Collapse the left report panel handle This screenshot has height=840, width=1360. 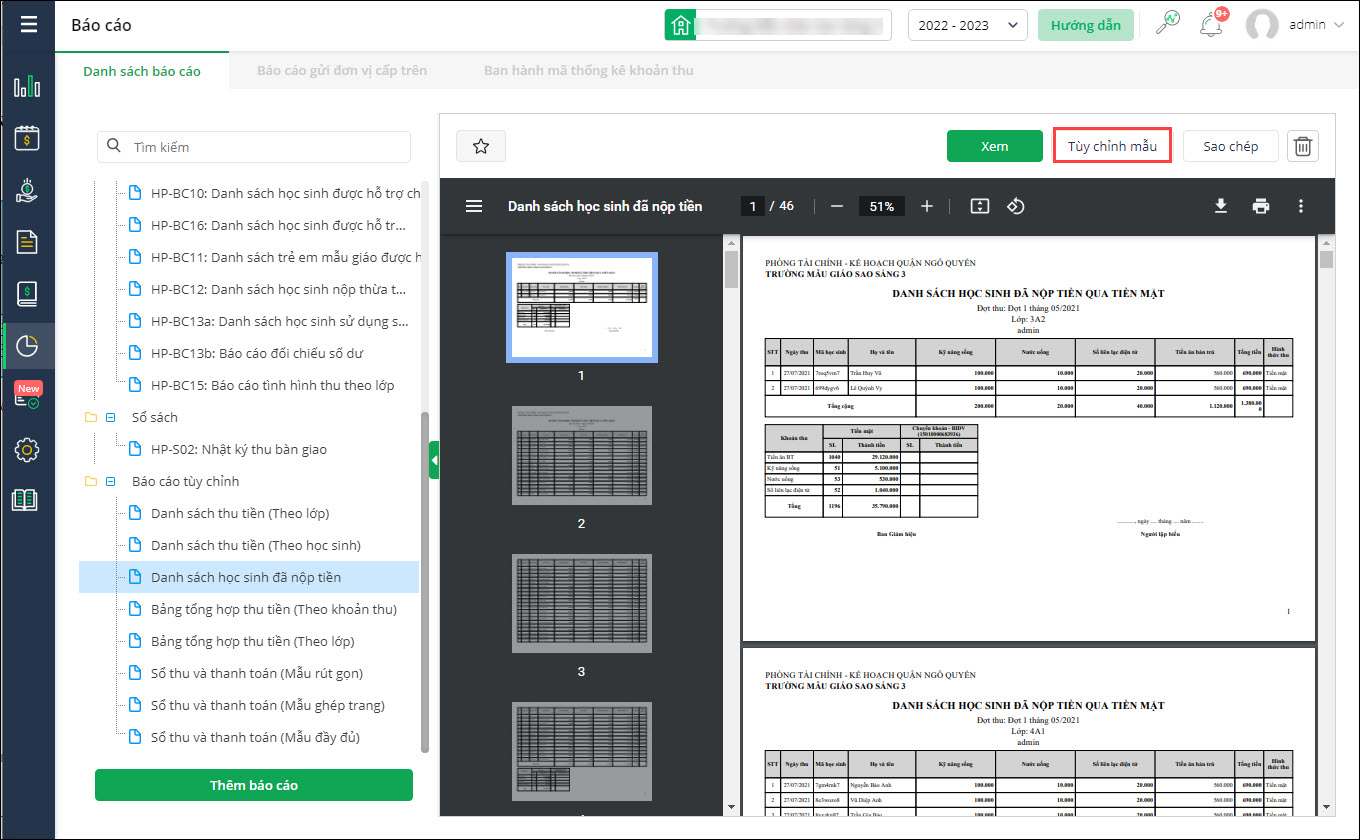(434, 460)
